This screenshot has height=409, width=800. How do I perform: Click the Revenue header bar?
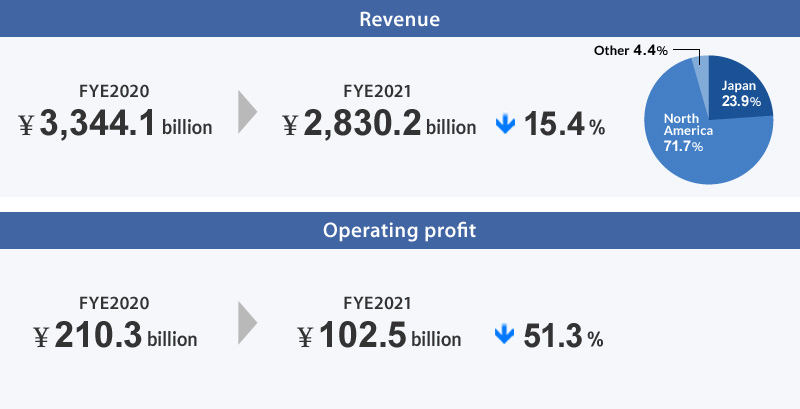pyautogui.click(x=400, y=18)
